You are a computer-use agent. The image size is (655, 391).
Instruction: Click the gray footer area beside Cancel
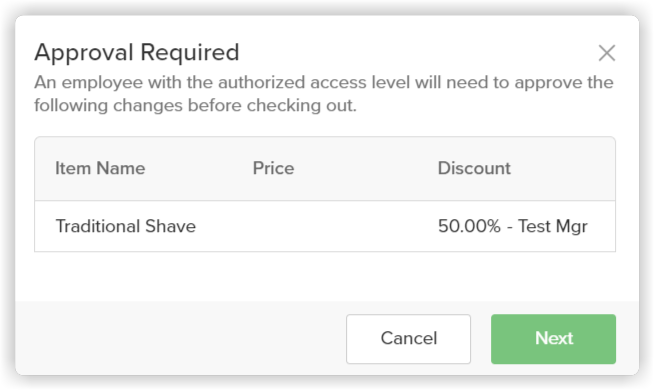pos(180,339)
